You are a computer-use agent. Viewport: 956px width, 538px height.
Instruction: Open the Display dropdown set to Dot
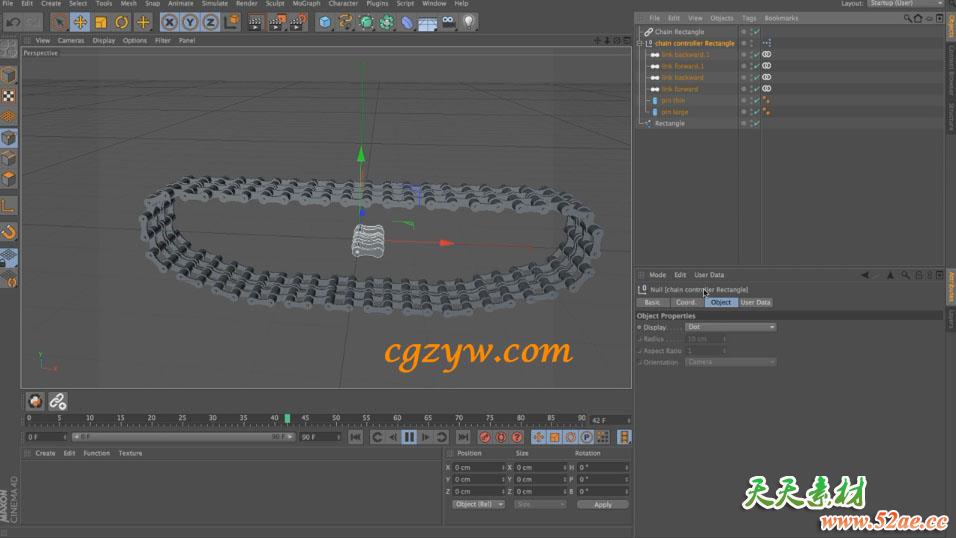pos(730,328)
